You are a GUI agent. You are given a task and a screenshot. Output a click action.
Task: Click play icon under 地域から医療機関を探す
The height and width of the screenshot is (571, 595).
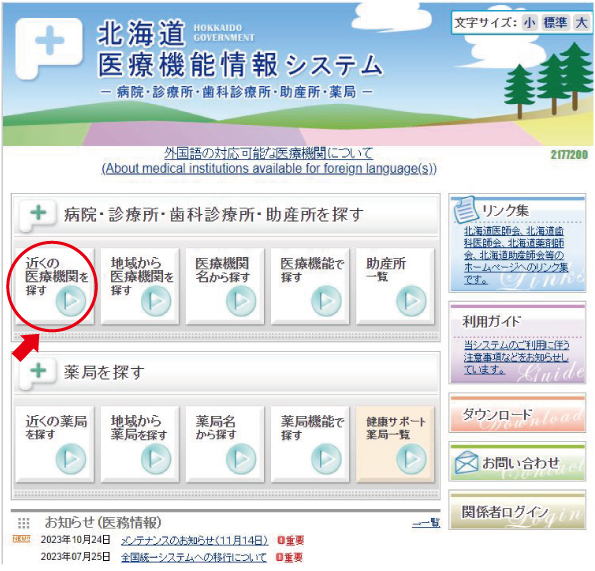point(156,301)
